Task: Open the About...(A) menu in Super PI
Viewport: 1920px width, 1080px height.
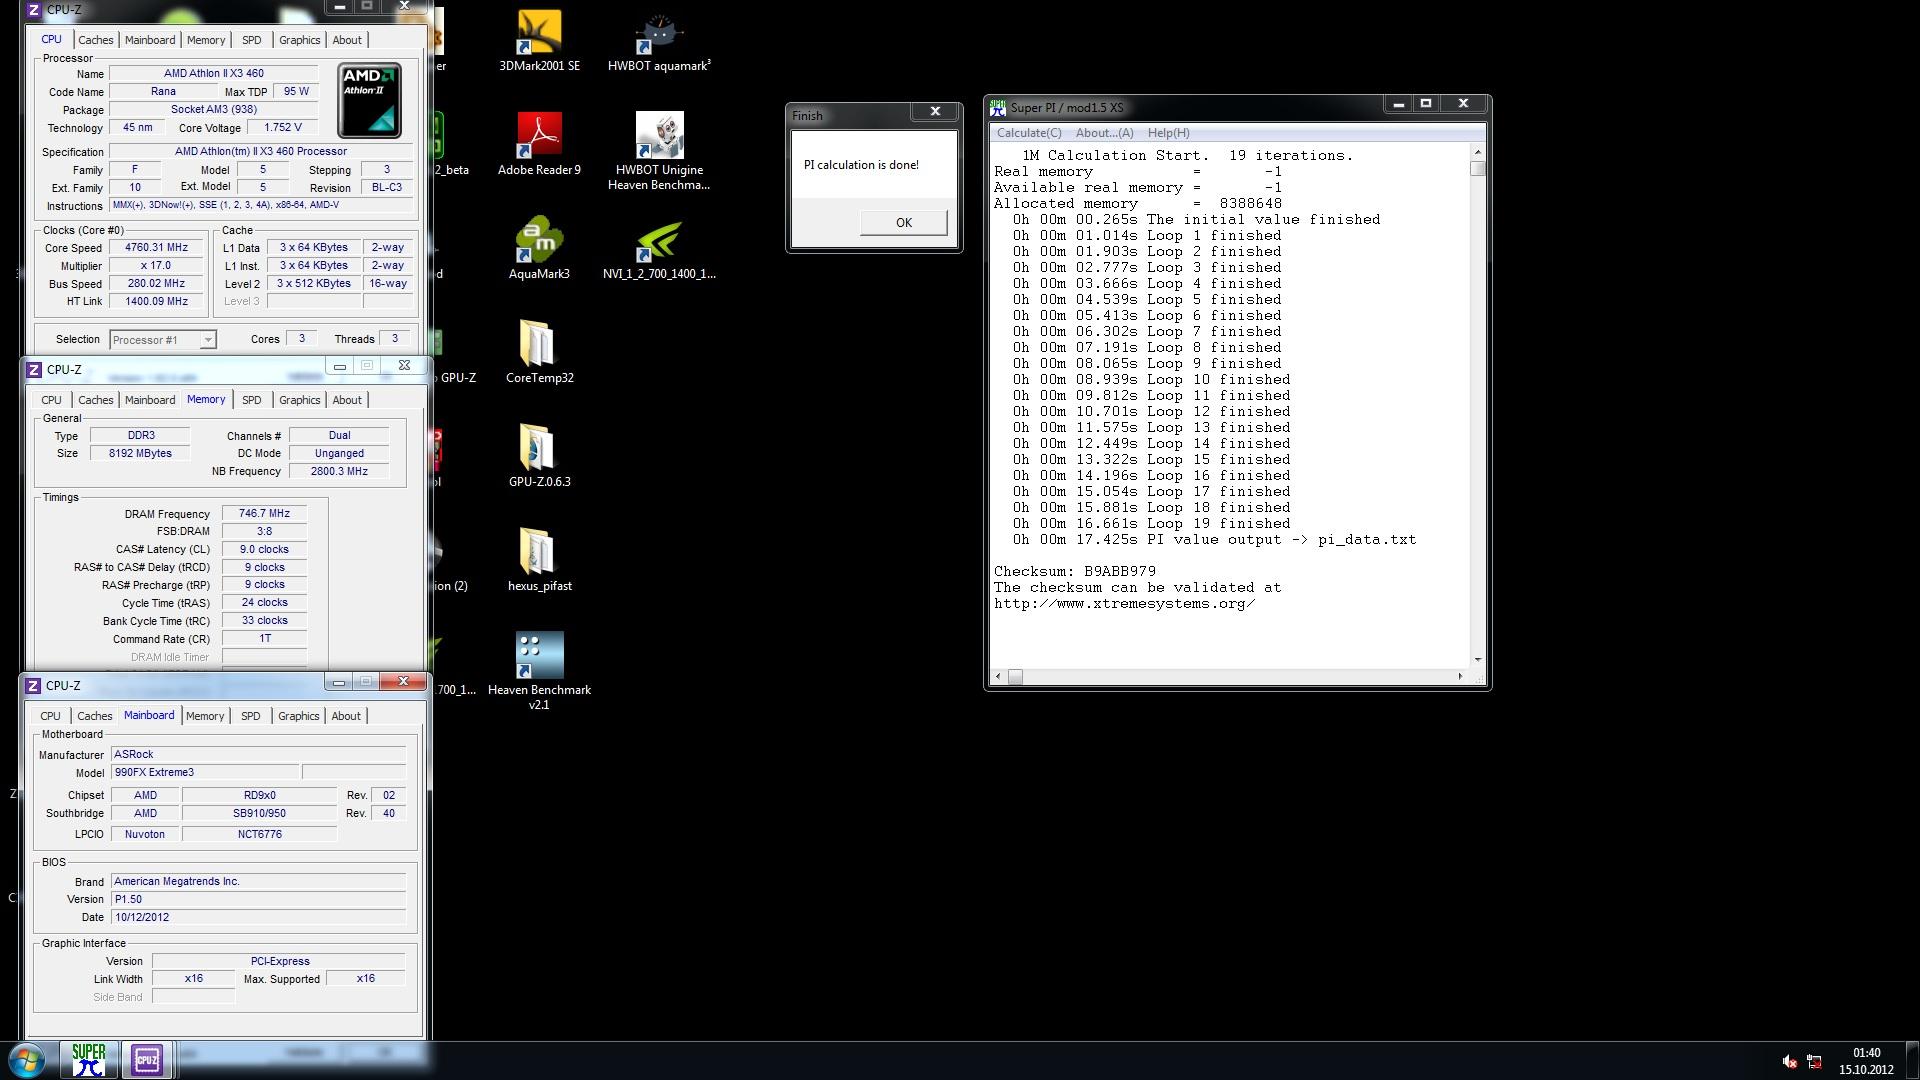Action: pos(1105,133)
